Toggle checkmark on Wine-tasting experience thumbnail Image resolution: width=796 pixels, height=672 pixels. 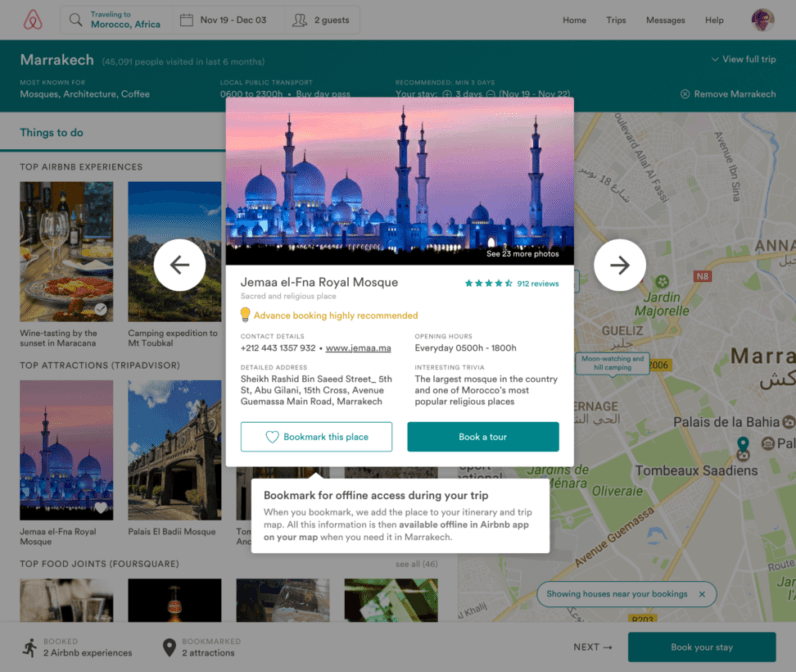point(101,309)
